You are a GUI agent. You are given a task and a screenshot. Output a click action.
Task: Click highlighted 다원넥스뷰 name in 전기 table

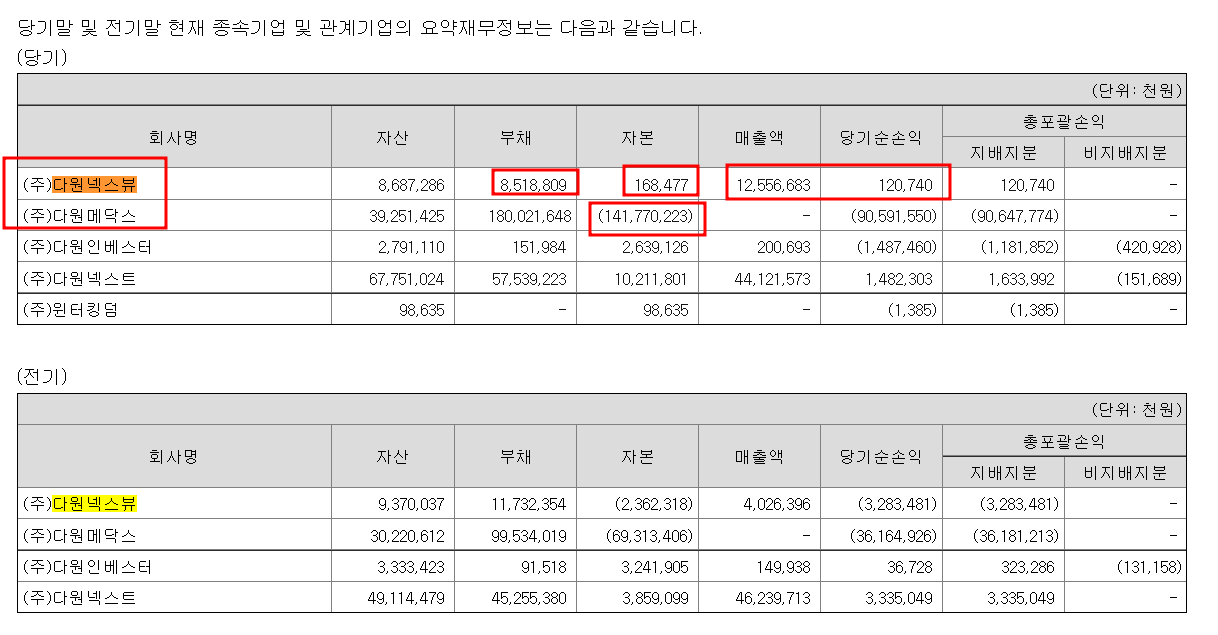[95, 503]
